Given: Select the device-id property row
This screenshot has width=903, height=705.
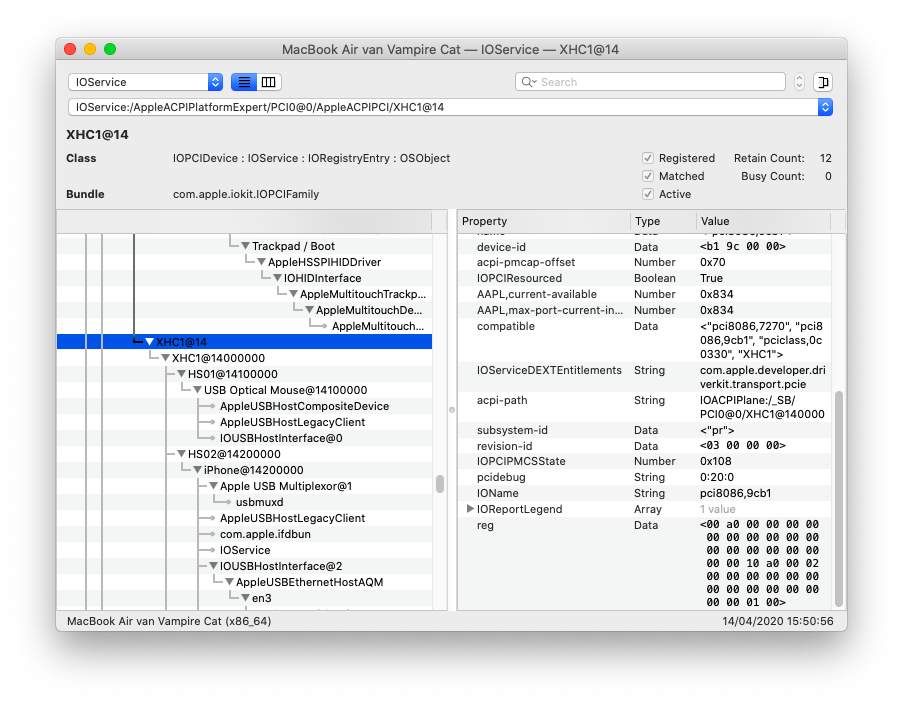Looking at the screenshot, I should pos(645,247).
